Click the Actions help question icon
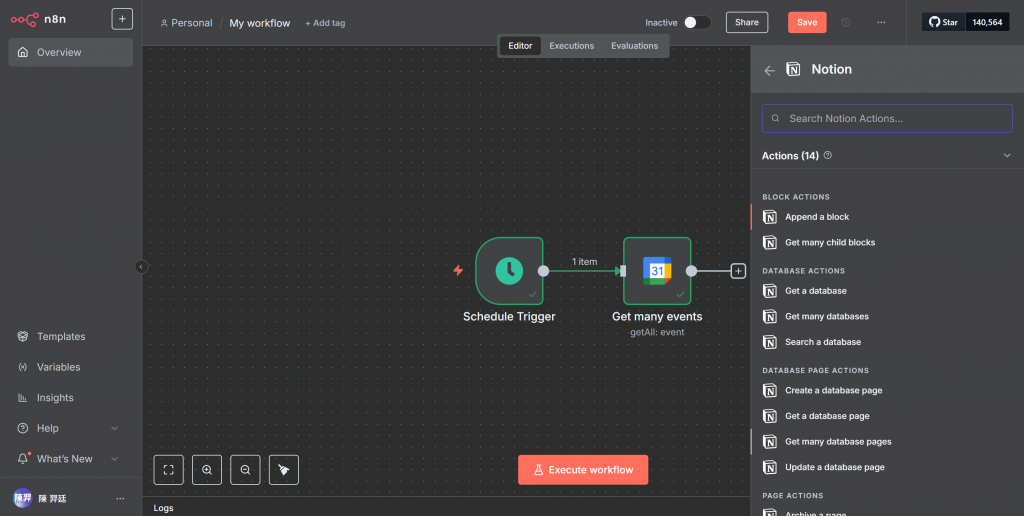 pyautogui.click(x=828, y=155)
